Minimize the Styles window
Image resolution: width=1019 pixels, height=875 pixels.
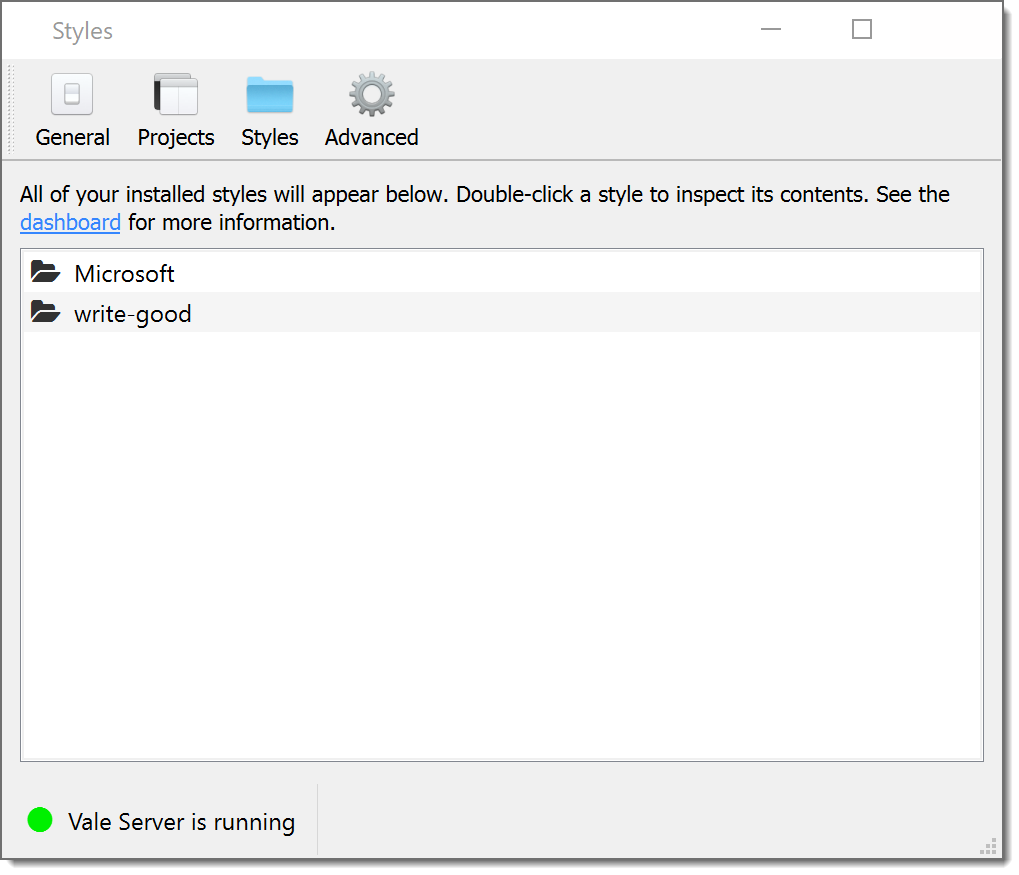[771, 29]
